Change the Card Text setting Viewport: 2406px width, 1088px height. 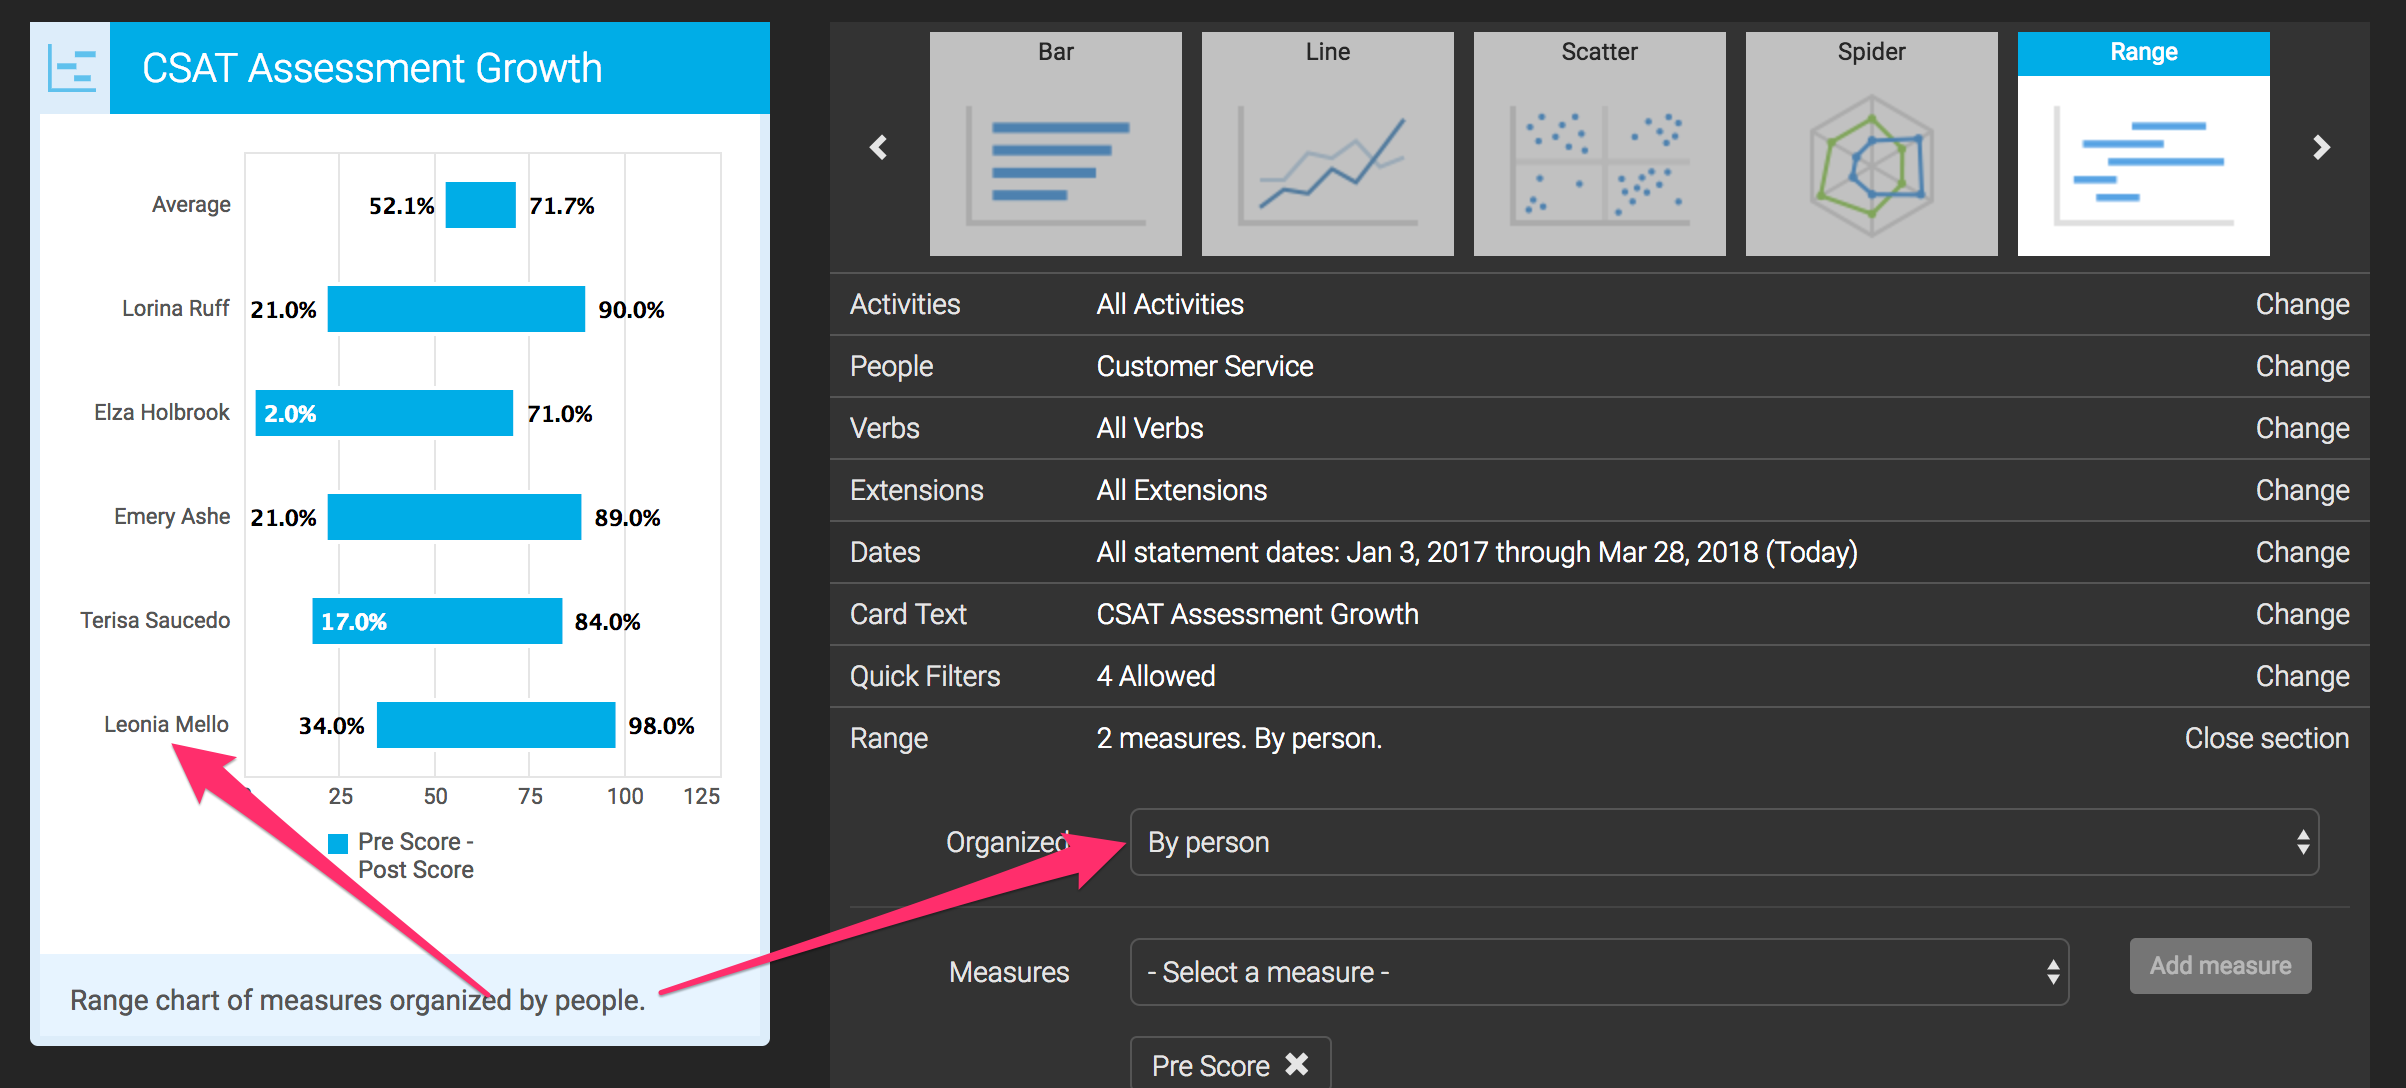(x=2301, y=614)
